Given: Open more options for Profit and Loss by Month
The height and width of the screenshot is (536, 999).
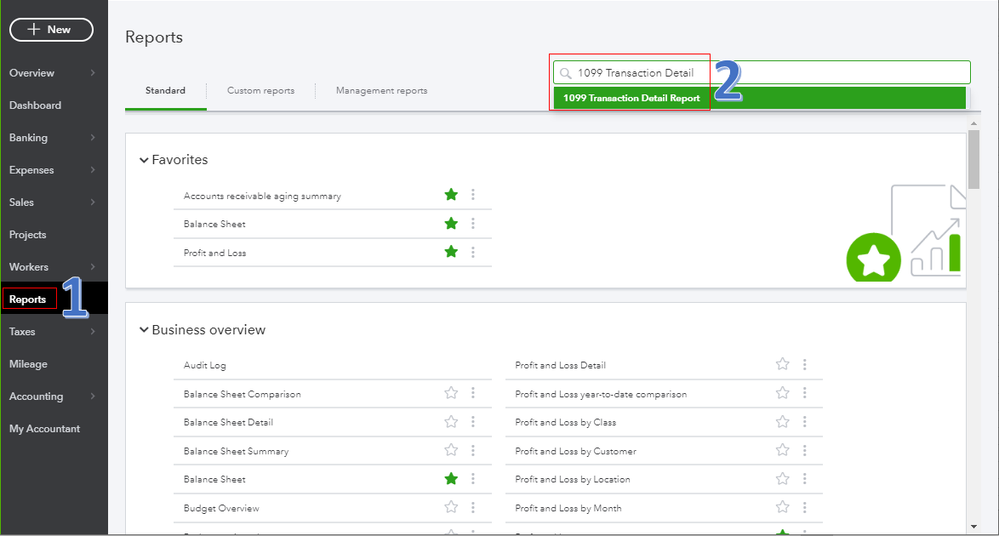Looking at the screenshot, I should pyautogui.click(x=804, y=508).
